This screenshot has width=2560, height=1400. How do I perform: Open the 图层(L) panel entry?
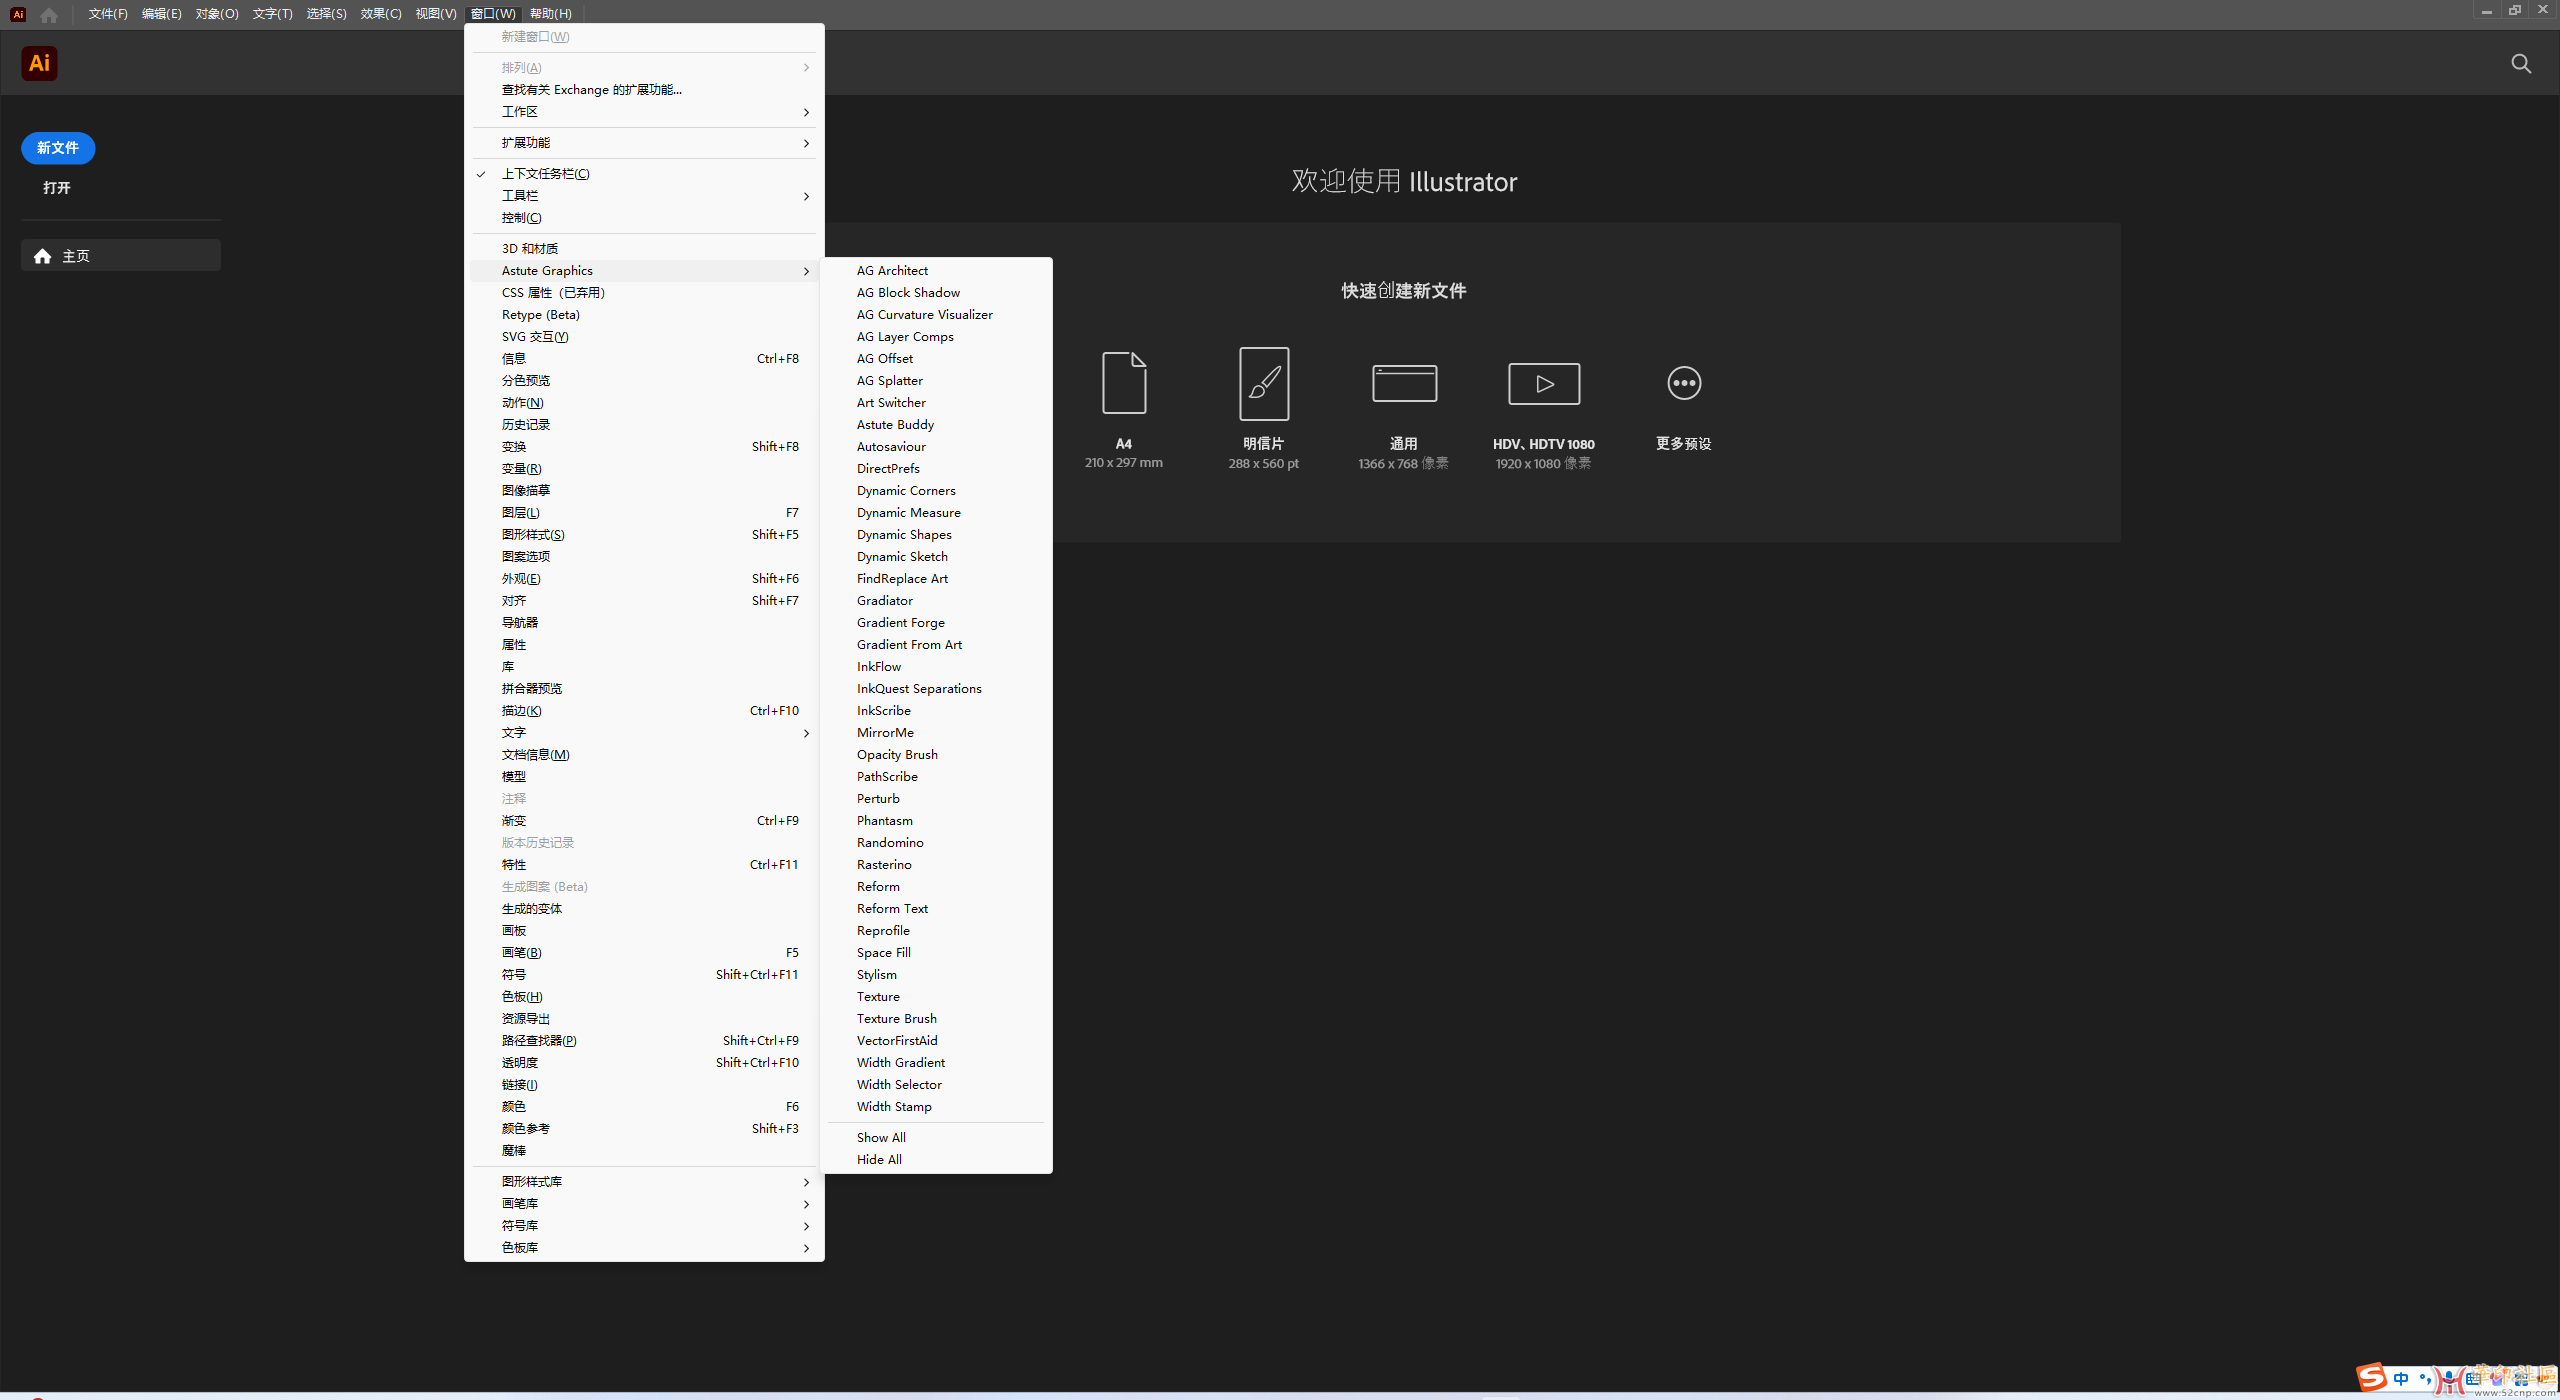click(644, 513)
